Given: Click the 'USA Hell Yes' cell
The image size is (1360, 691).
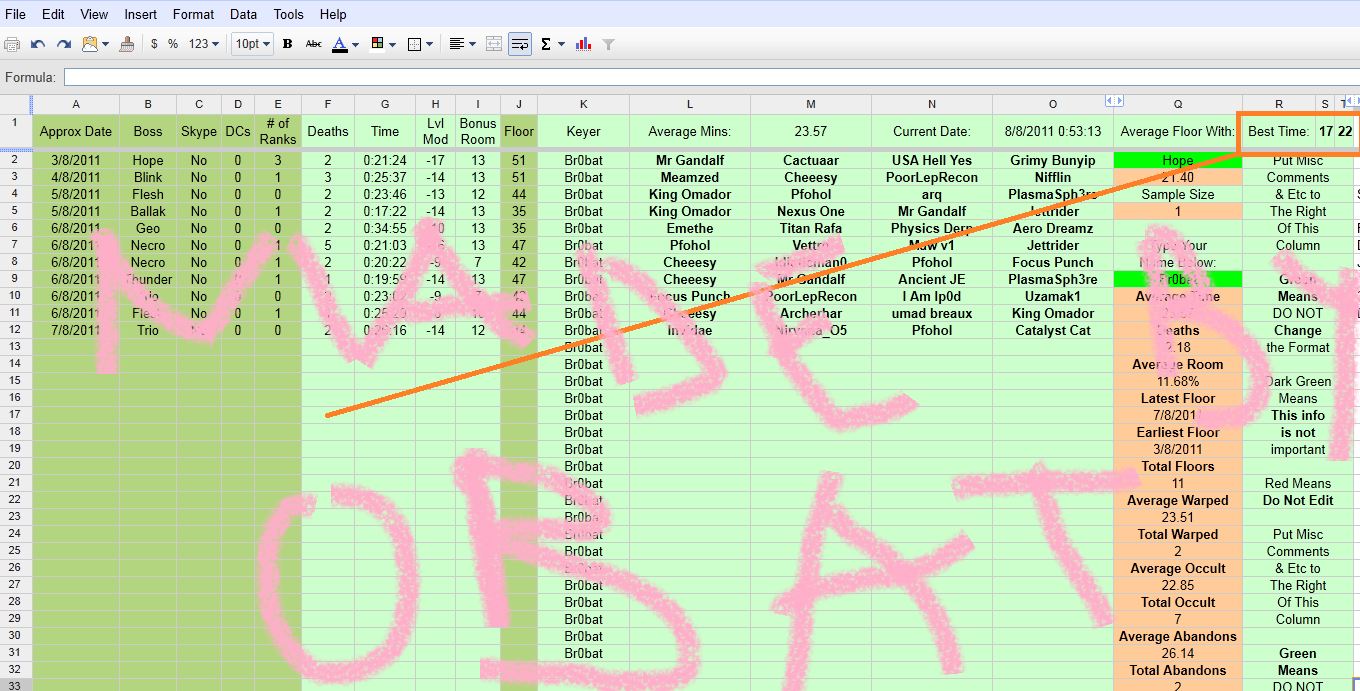Looking at the screenshot, I should click(932, 161).
